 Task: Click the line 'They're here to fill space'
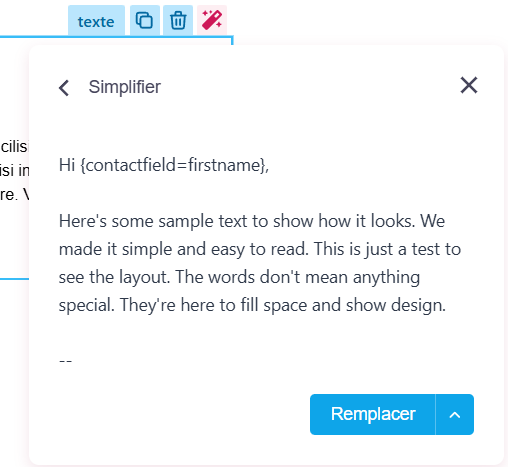tap(252, 305)
